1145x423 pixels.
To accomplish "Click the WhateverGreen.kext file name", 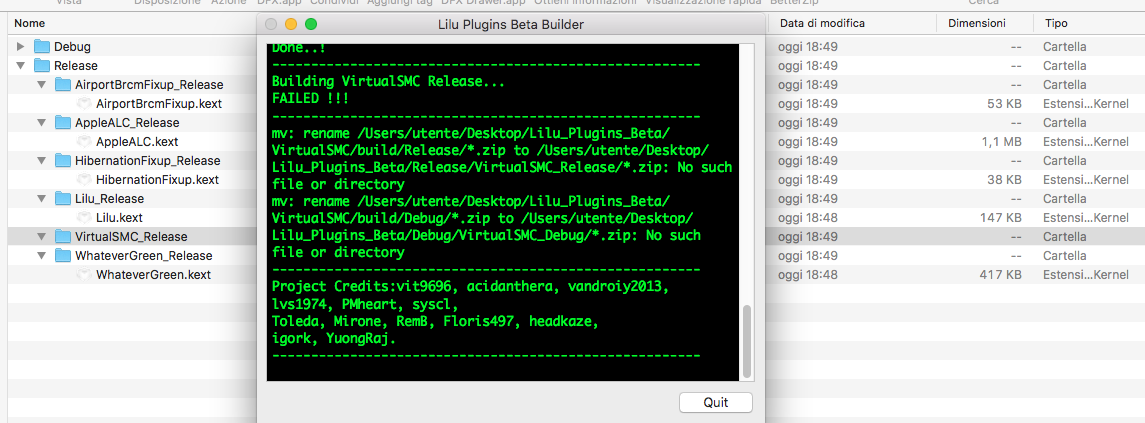I will click(153, 275).
